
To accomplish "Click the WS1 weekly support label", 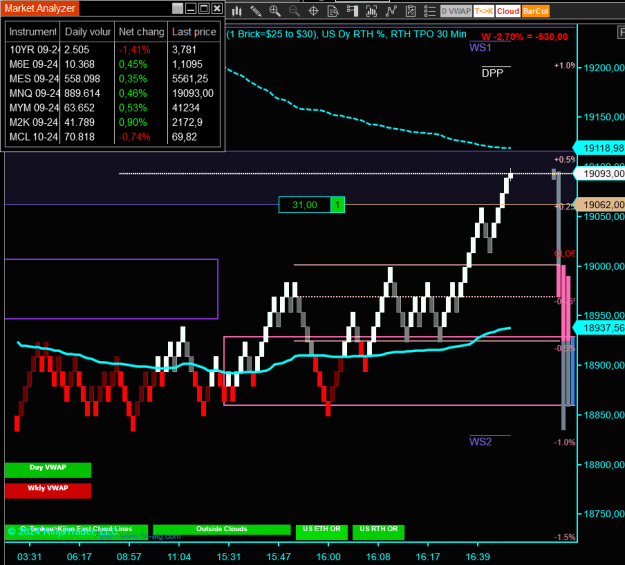I will 480,48.
